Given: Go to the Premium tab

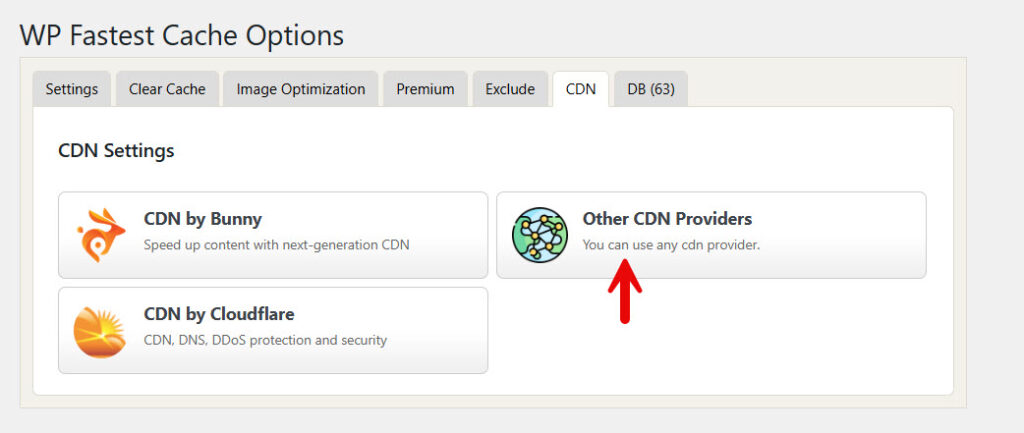Looking at the screenshot, I should pyautogui.click(x=425, y=89).
